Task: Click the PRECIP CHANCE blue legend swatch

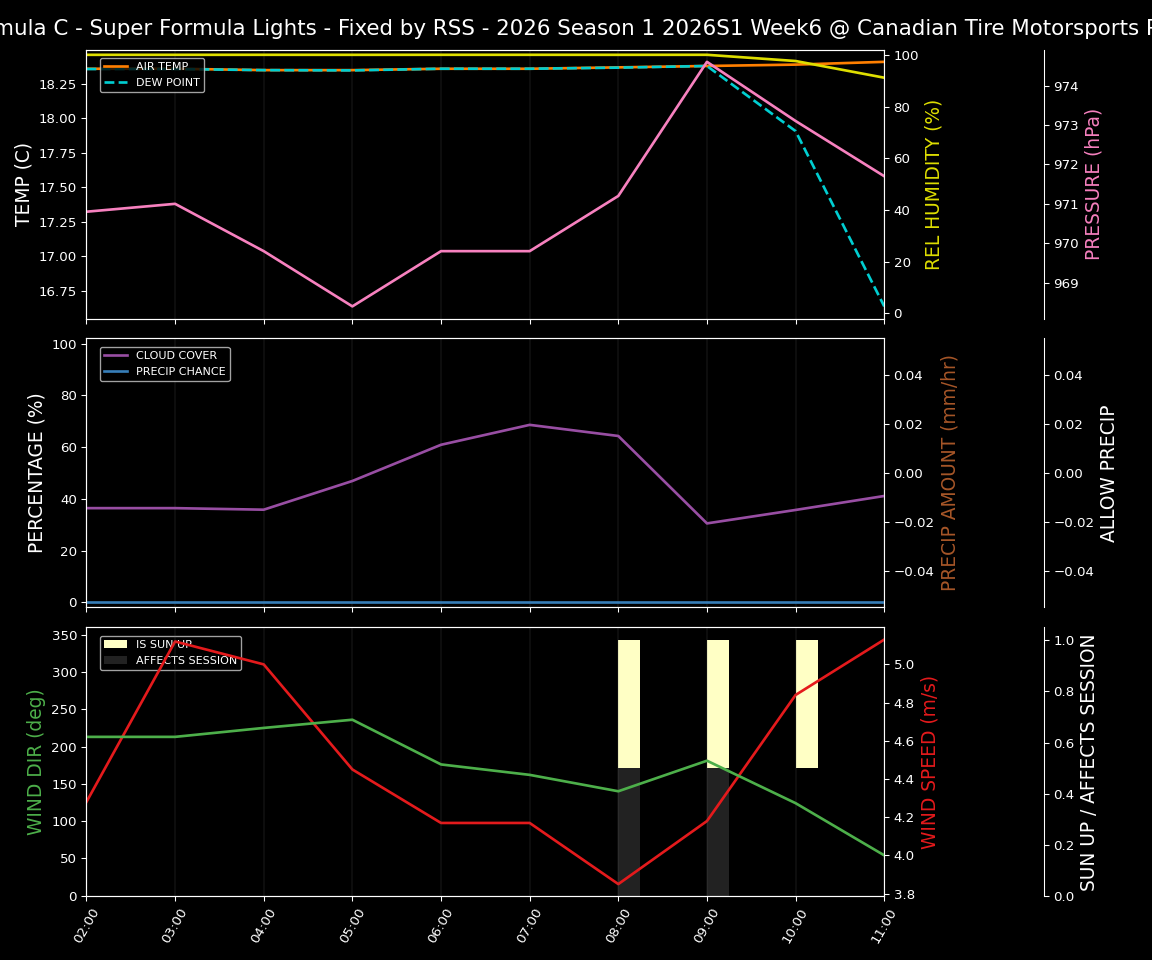Action: (117, 371)
